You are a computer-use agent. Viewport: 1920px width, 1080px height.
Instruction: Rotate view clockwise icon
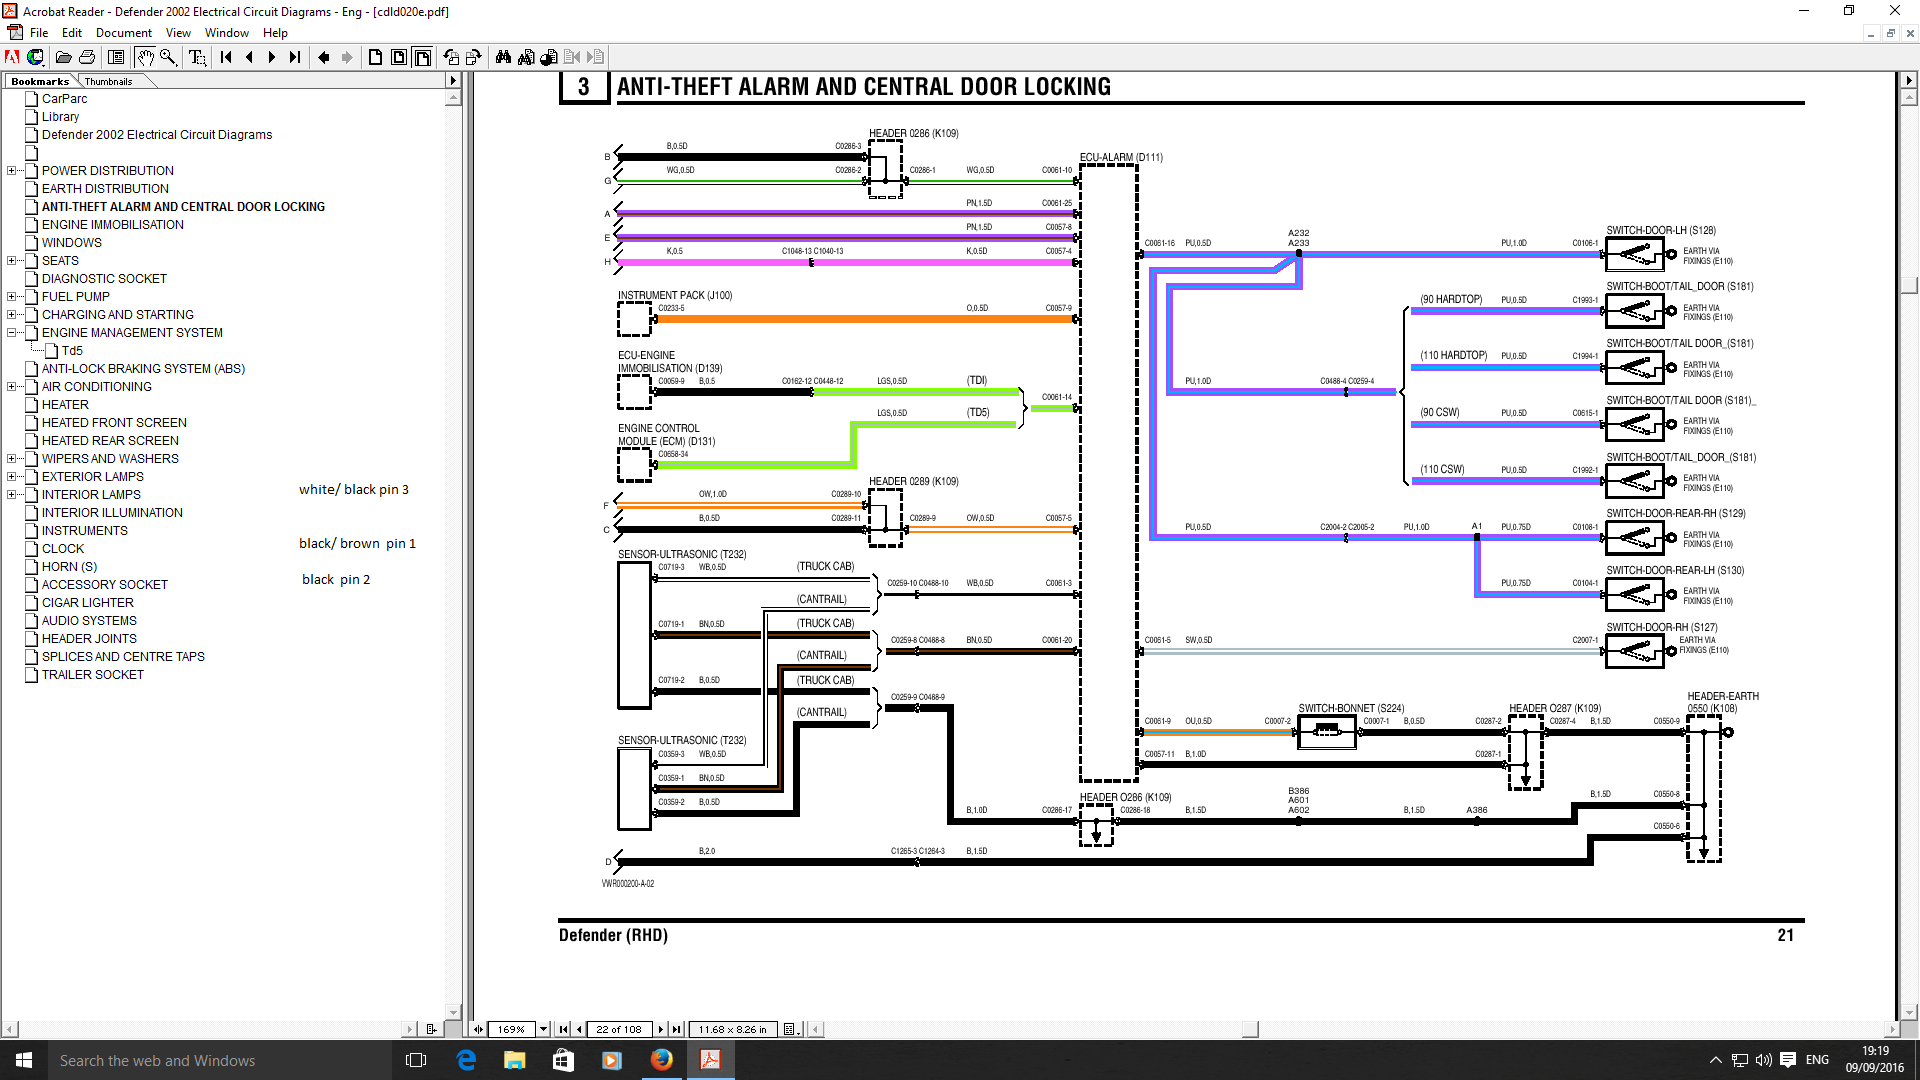point(474,57)
